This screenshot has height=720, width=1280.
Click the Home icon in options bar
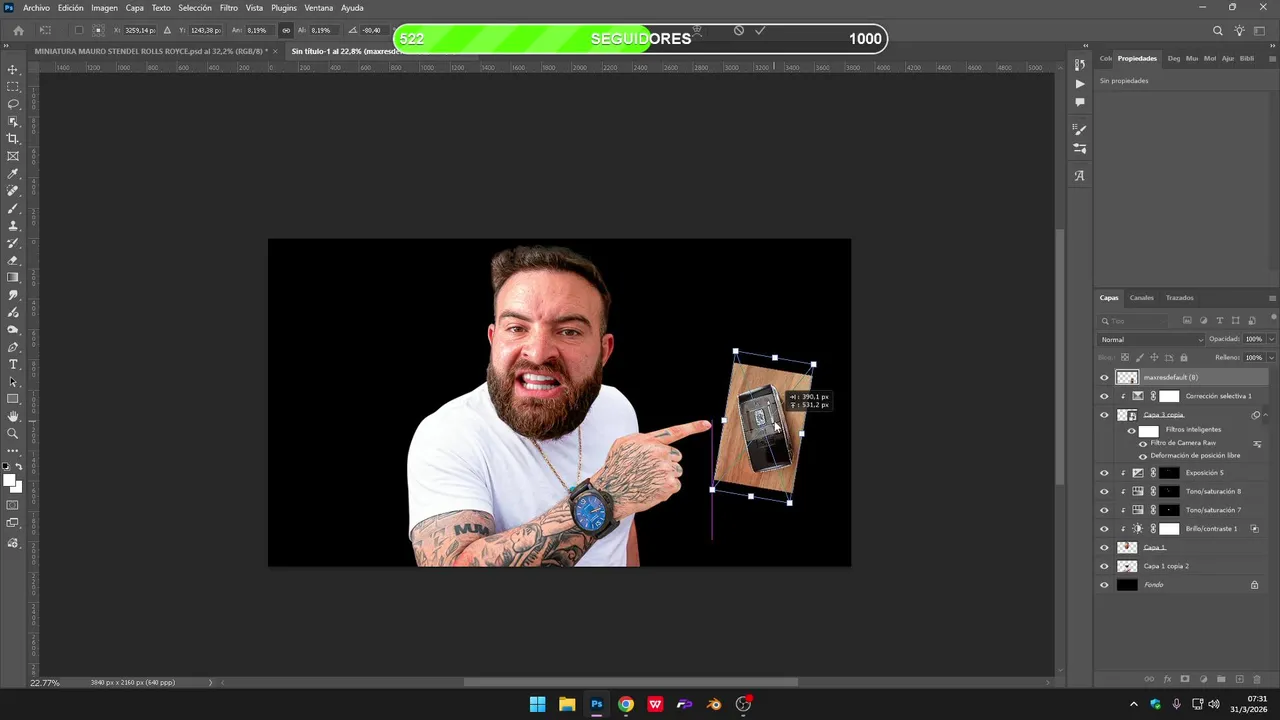[18, 31]
